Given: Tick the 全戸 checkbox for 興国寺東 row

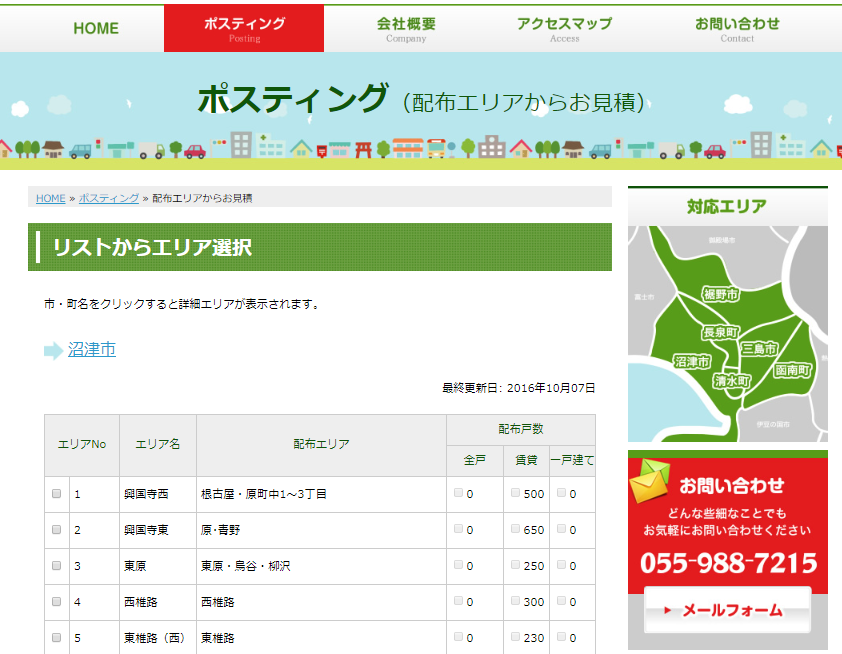Looking at the screenshot, I should tap(459, 529).
